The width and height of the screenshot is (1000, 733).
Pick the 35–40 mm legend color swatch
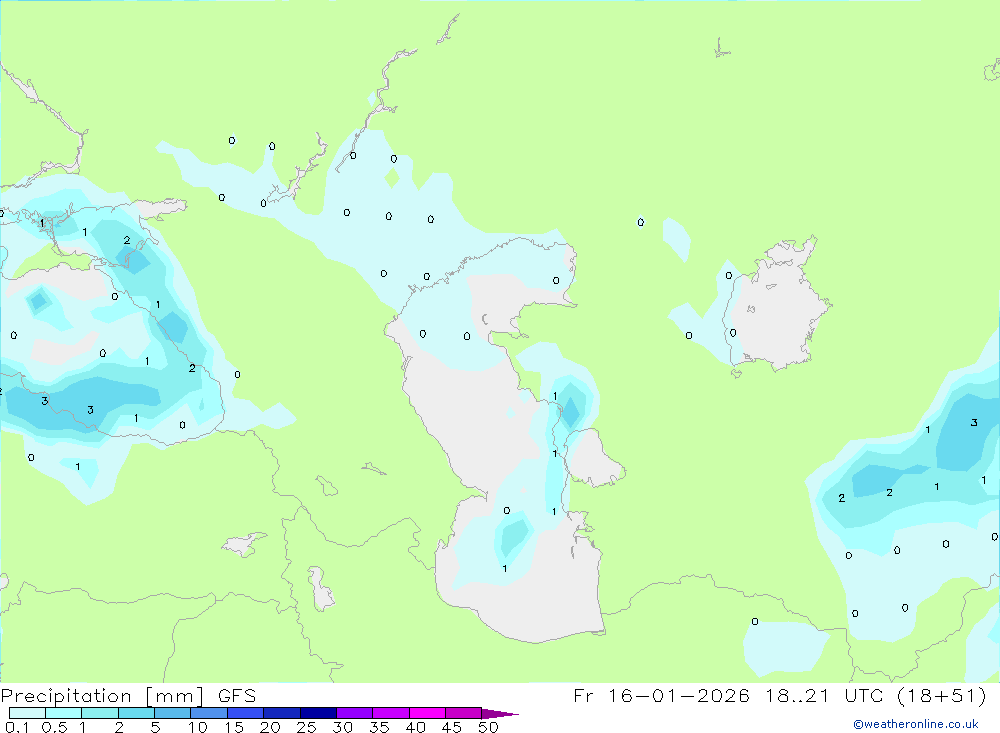391,713
